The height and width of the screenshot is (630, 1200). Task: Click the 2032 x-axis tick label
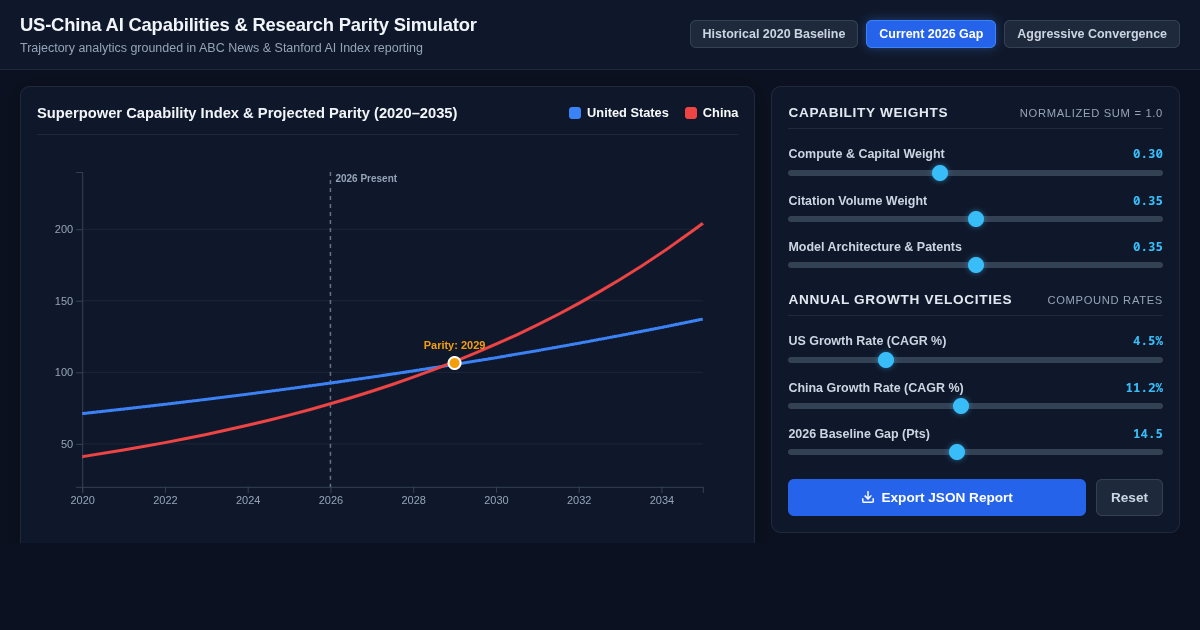click(x=579, y=500)
